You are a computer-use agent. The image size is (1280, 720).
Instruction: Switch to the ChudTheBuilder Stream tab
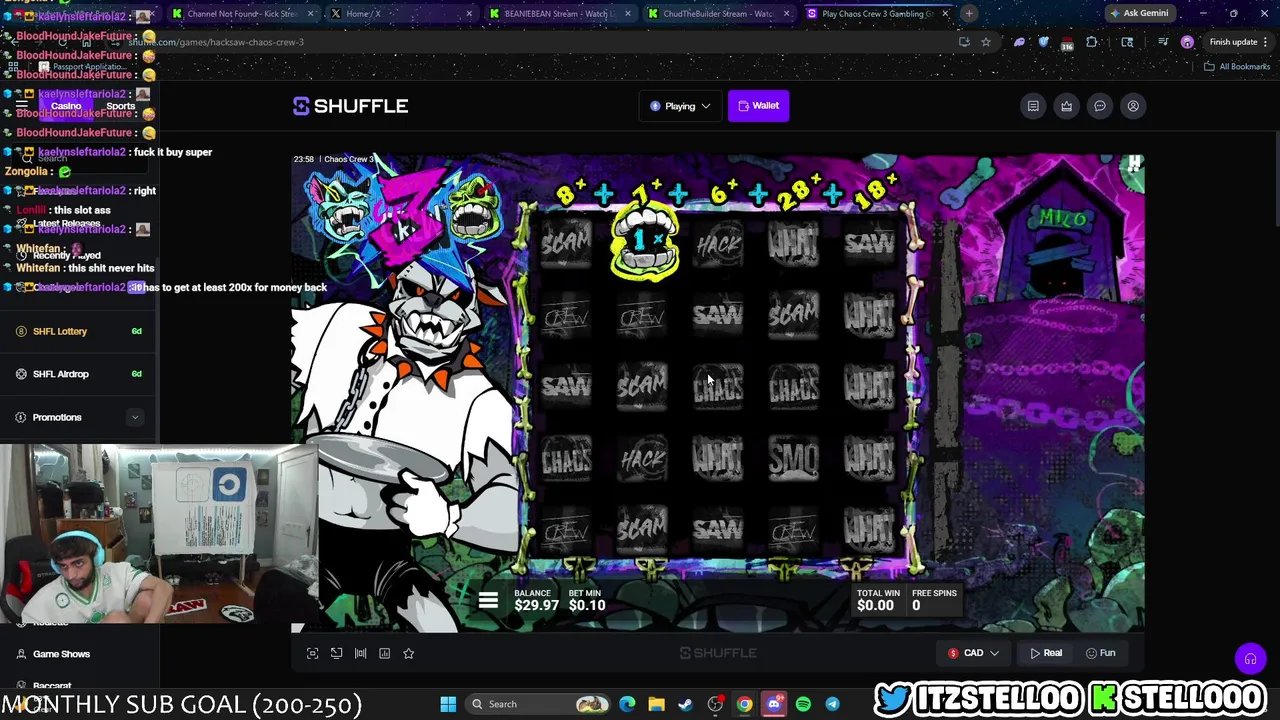click(718, 14)
